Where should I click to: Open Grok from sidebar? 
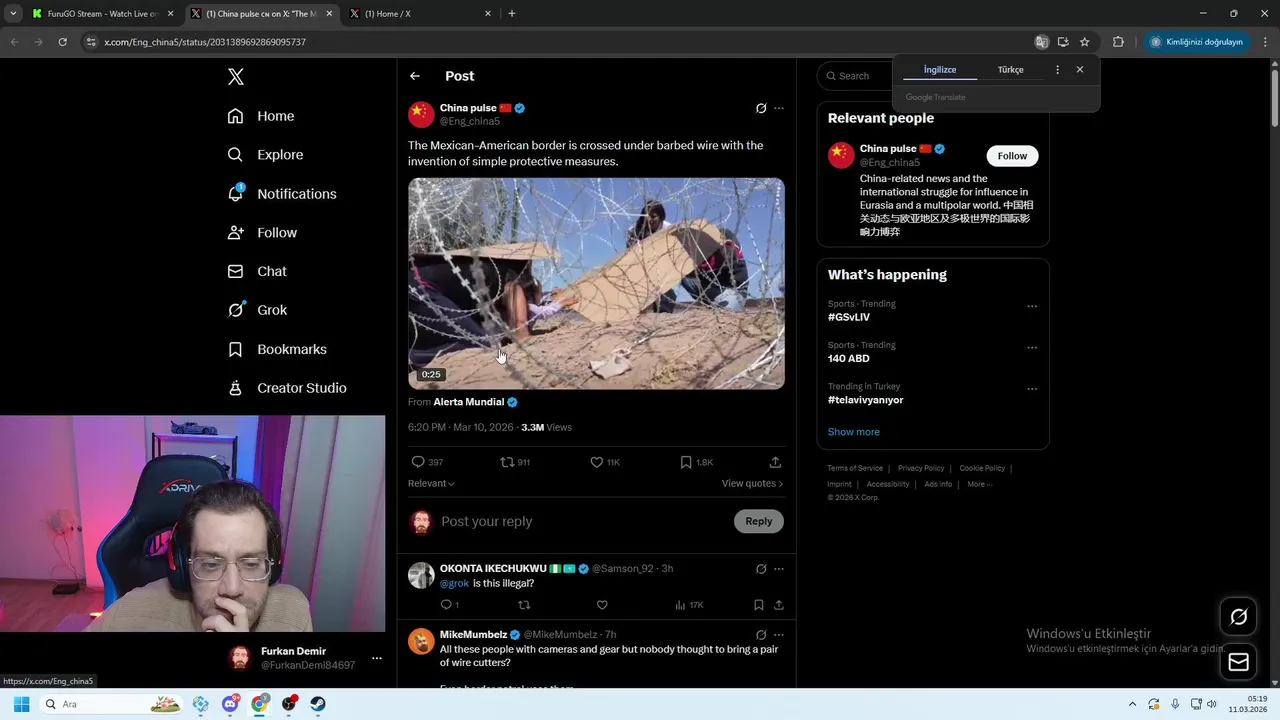pos(257,310)
